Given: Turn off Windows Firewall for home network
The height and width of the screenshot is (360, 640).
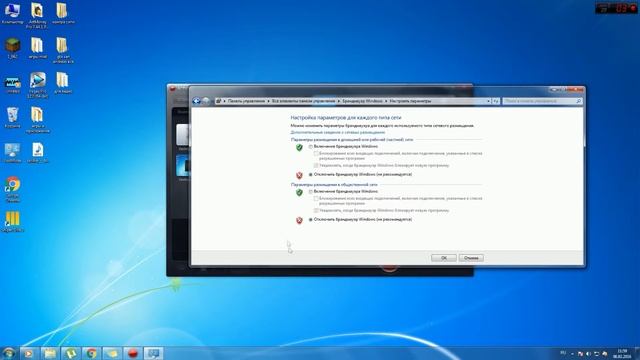Looking at the screenshot, I should pos(311,175).
